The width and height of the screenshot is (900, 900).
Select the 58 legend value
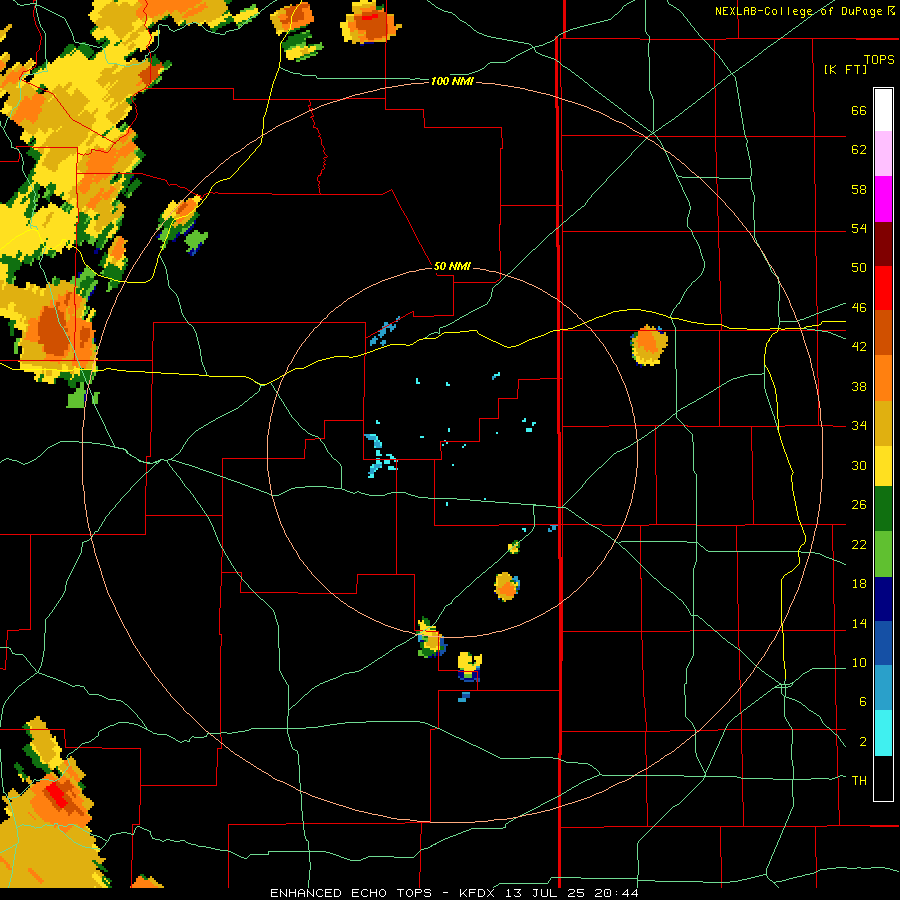pos(859,189)
